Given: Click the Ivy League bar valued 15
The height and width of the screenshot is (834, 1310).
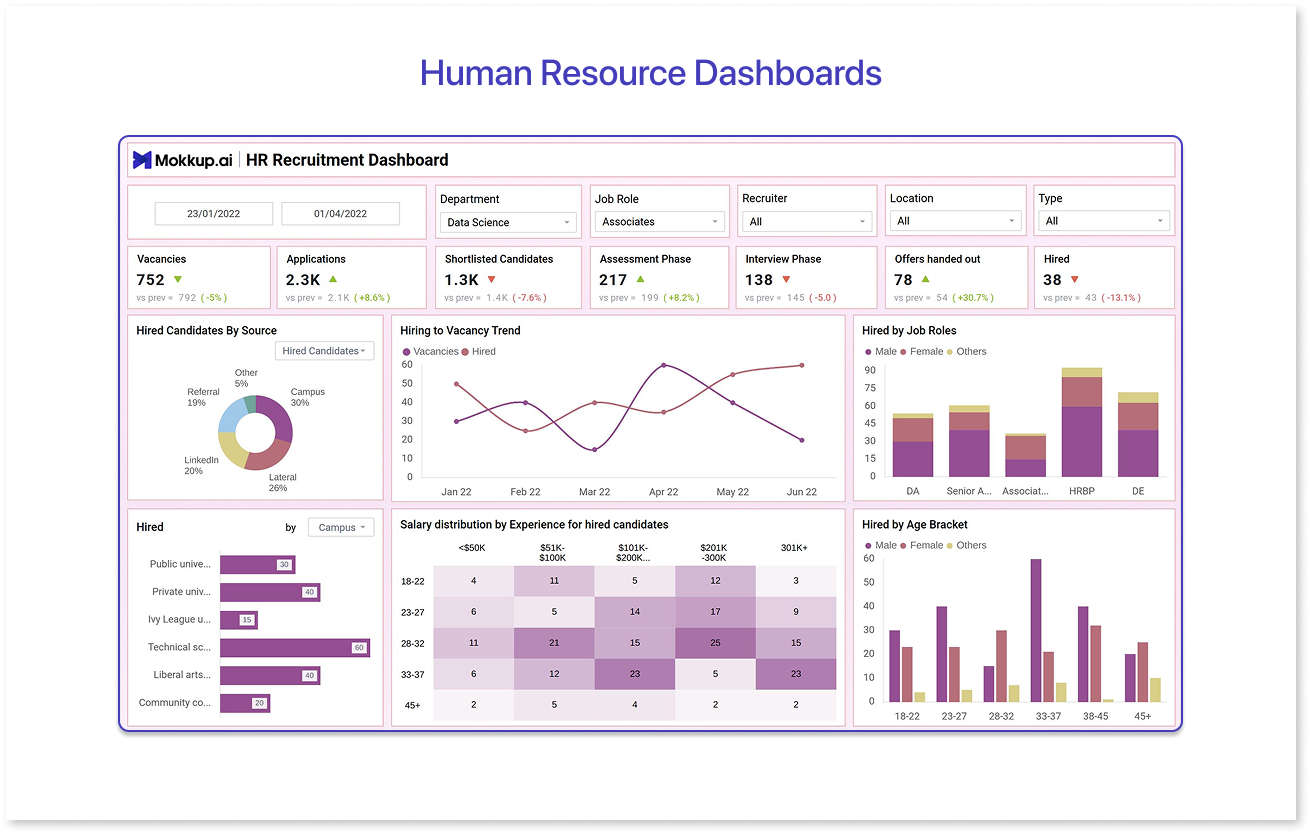Looking at the screenshot, I should (x=239, y=620).
